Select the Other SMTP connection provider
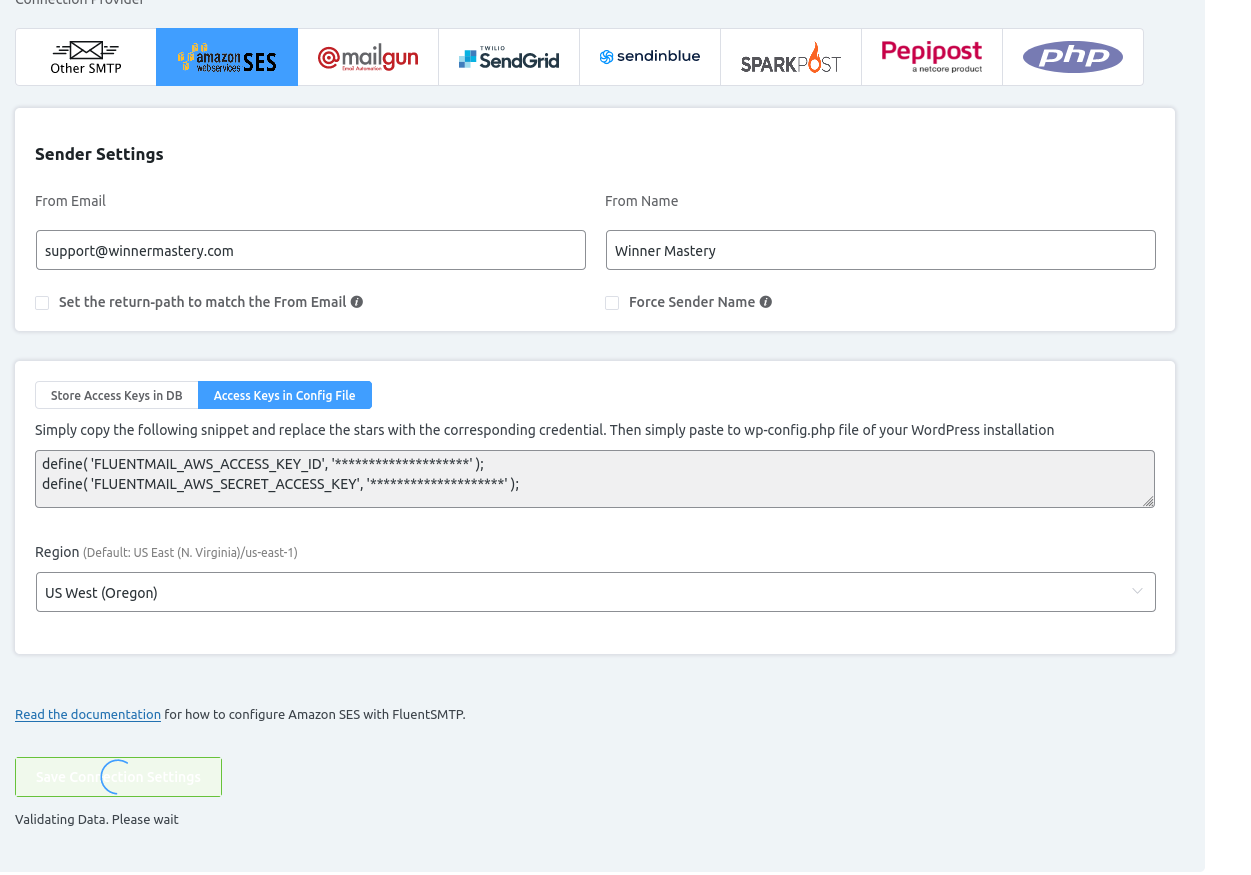Screen dimensions: 1251x875 [85, 57]
